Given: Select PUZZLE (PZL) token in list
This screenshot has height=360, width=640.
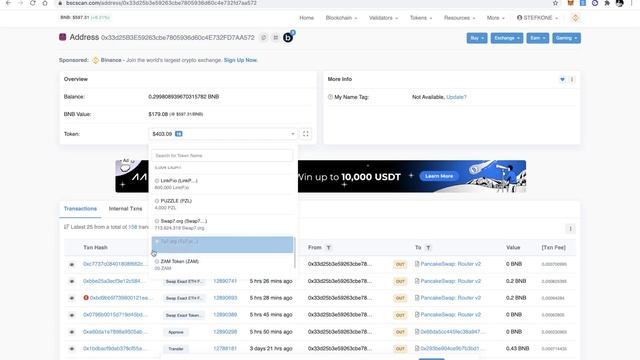Looking at the screenshot, I should pyautogui.click(x=223, y=204).
